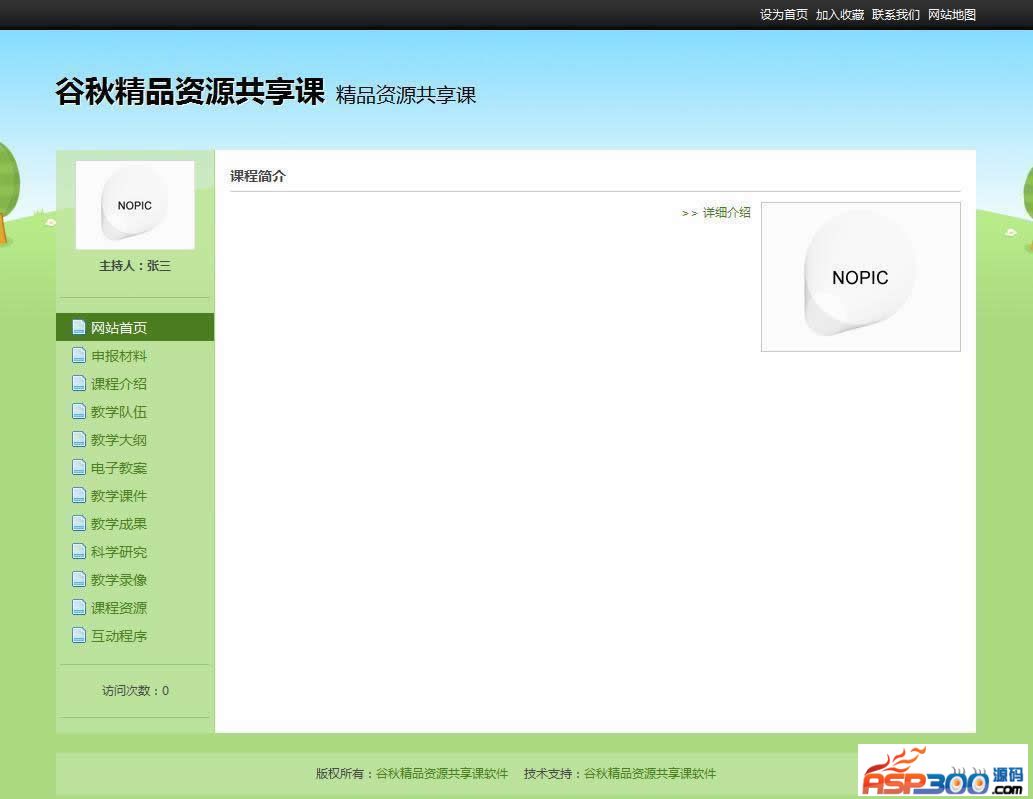The height and width of the screenshot is (799, 1033).
Task: Click the 详细介绍 link in course intro
Action: 726,213
